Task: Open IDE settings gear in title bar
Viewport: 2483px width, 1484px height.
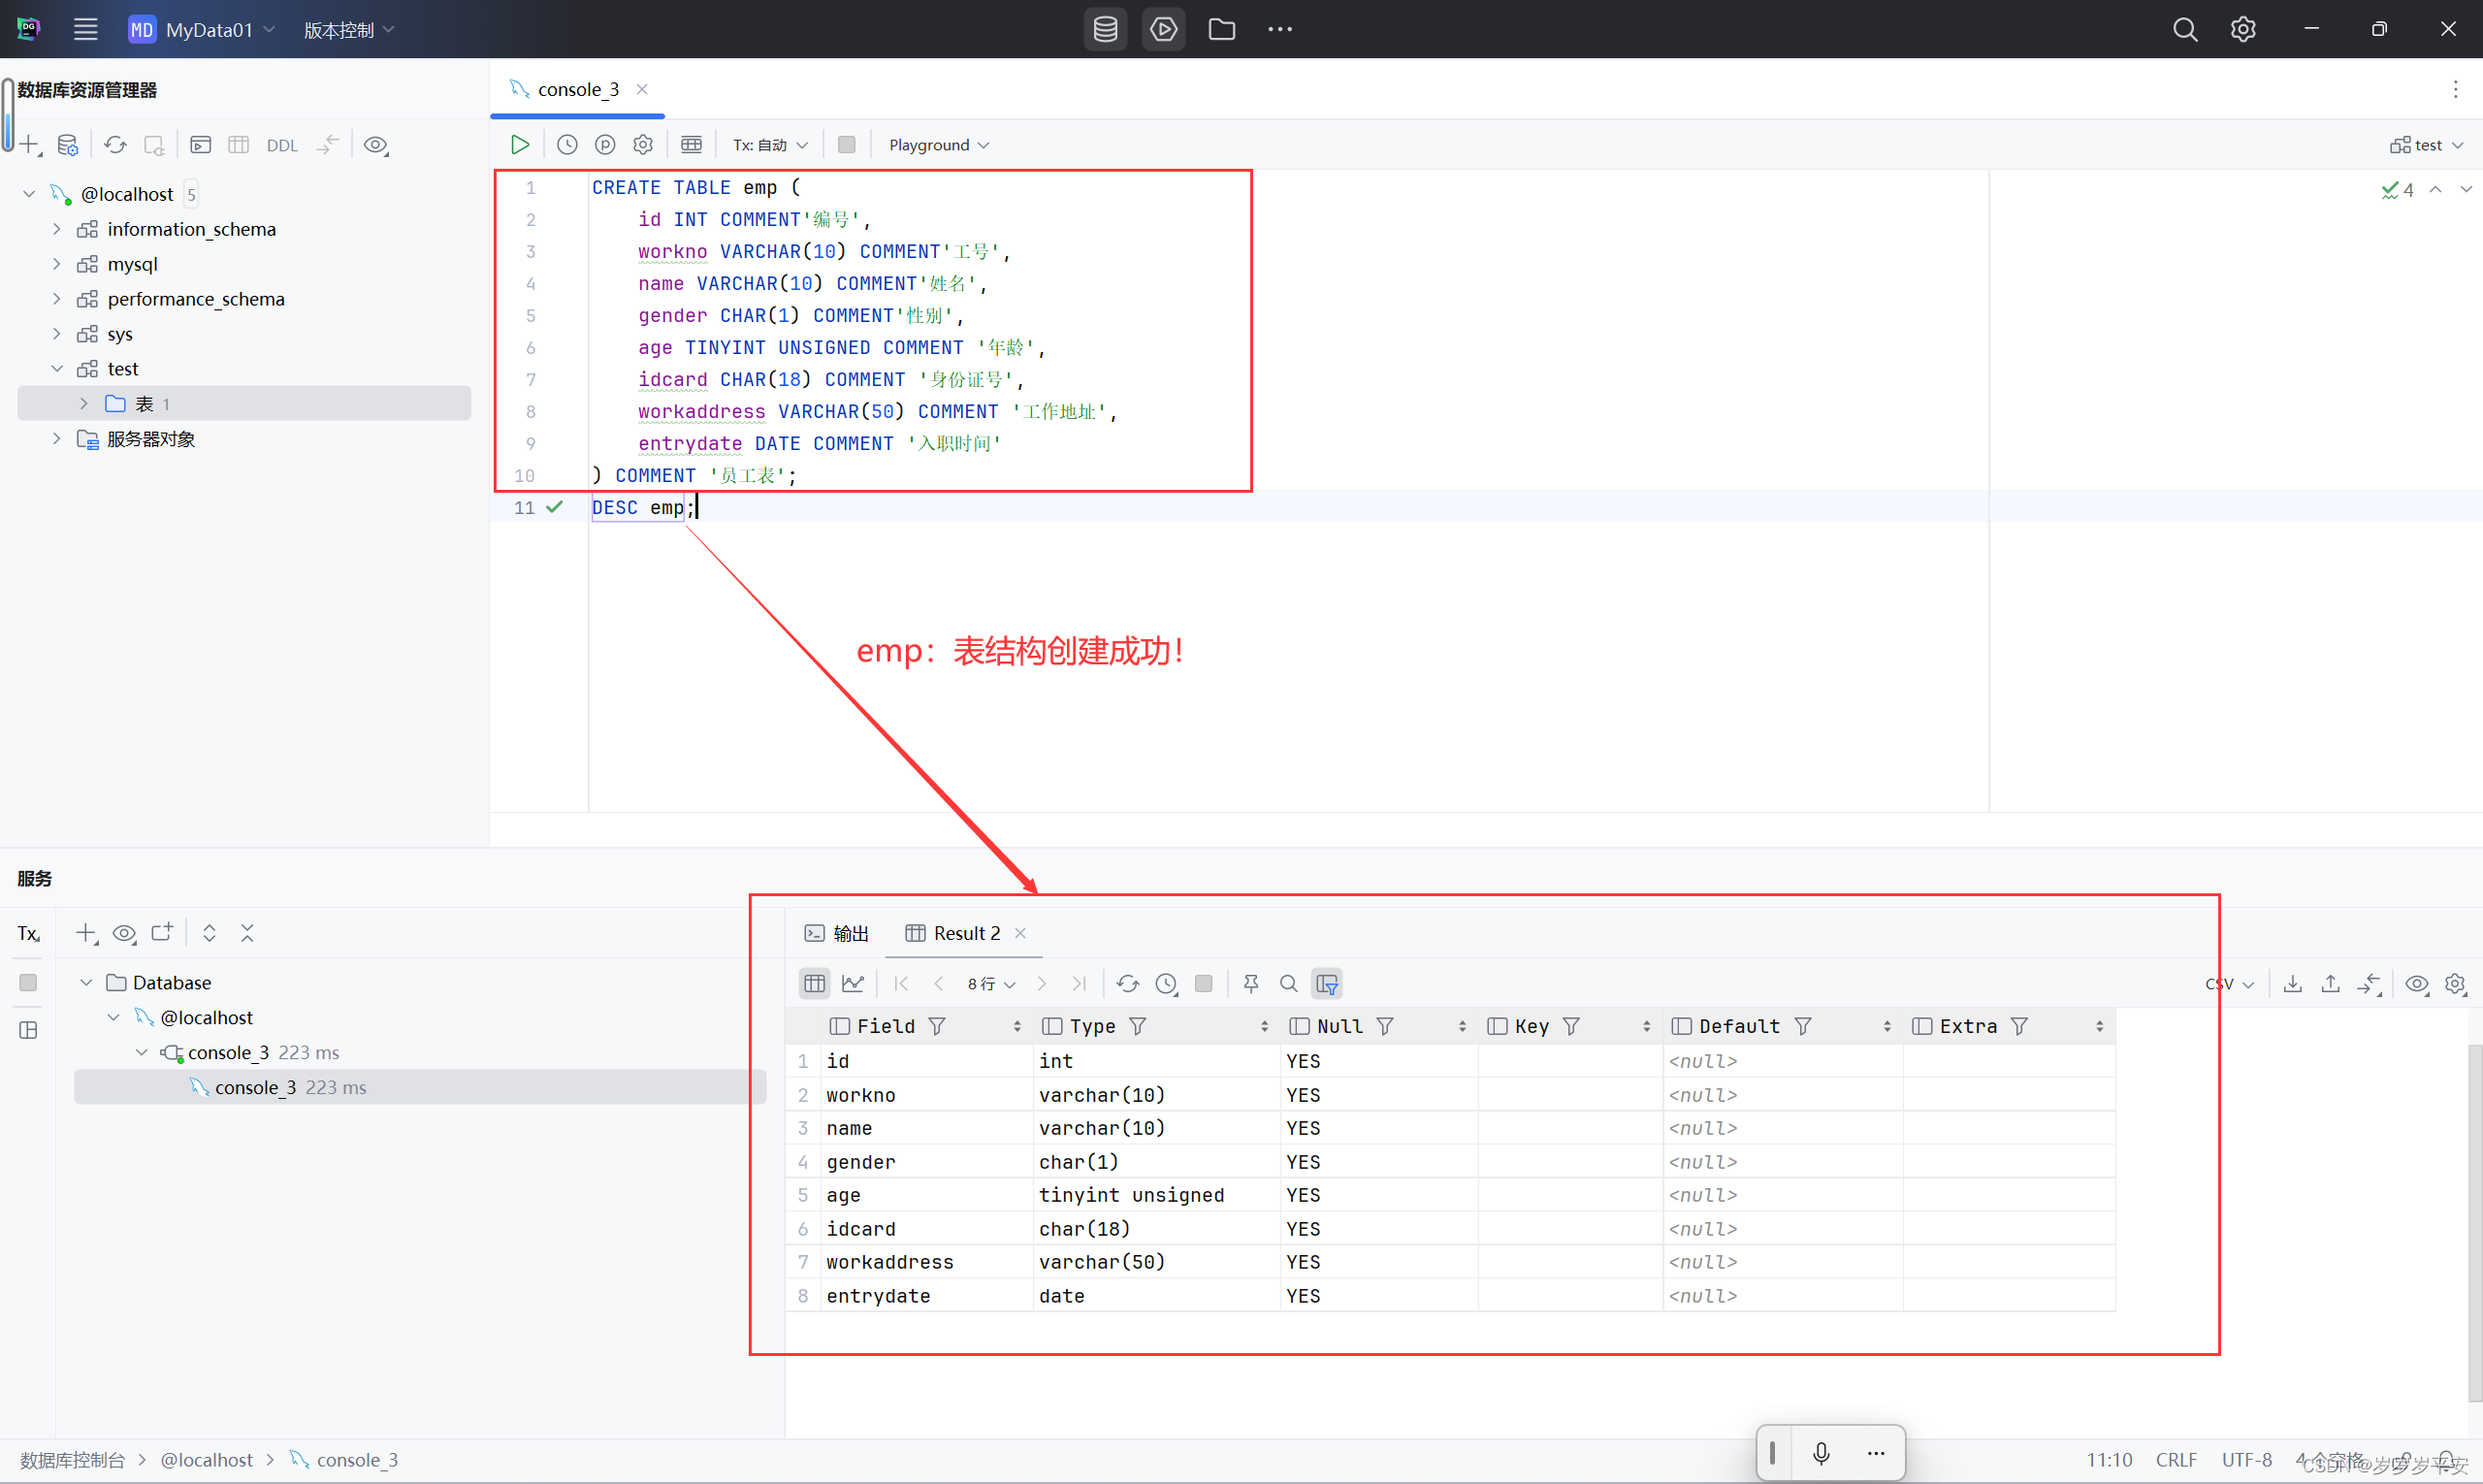Action: [x=2243, y=29]
